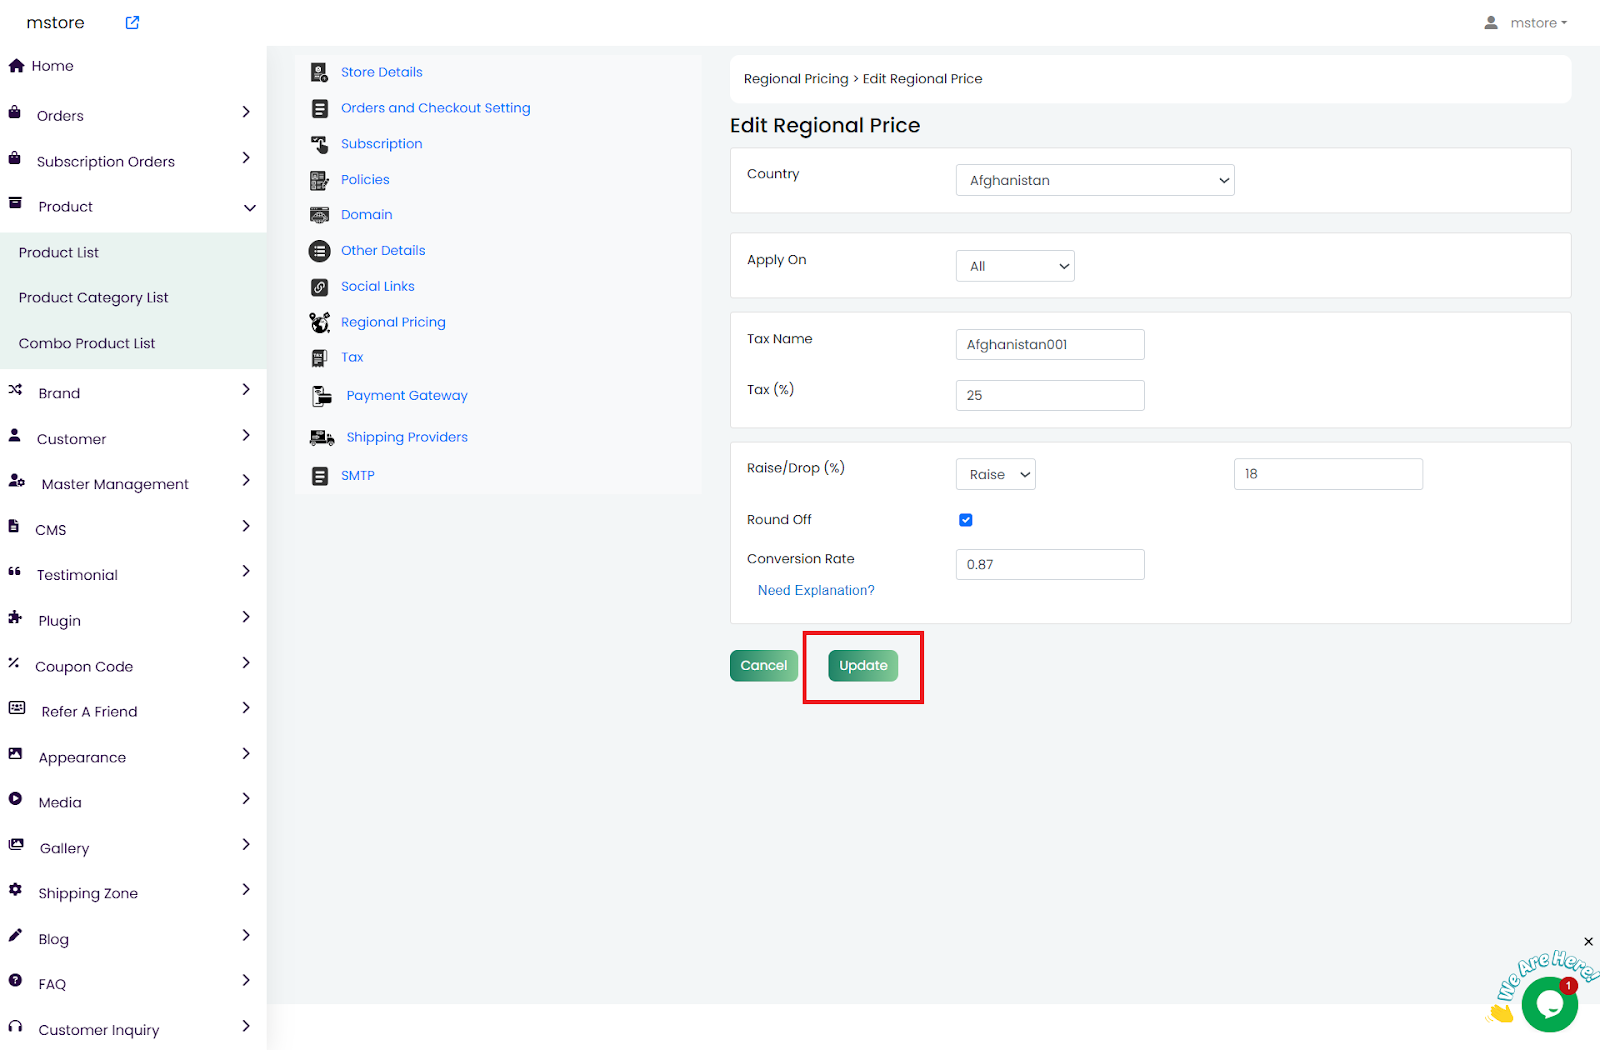This screenshot has height=1050, width=1600.
Task: Open the Country dropdown
Action: tap(1095, 180)
